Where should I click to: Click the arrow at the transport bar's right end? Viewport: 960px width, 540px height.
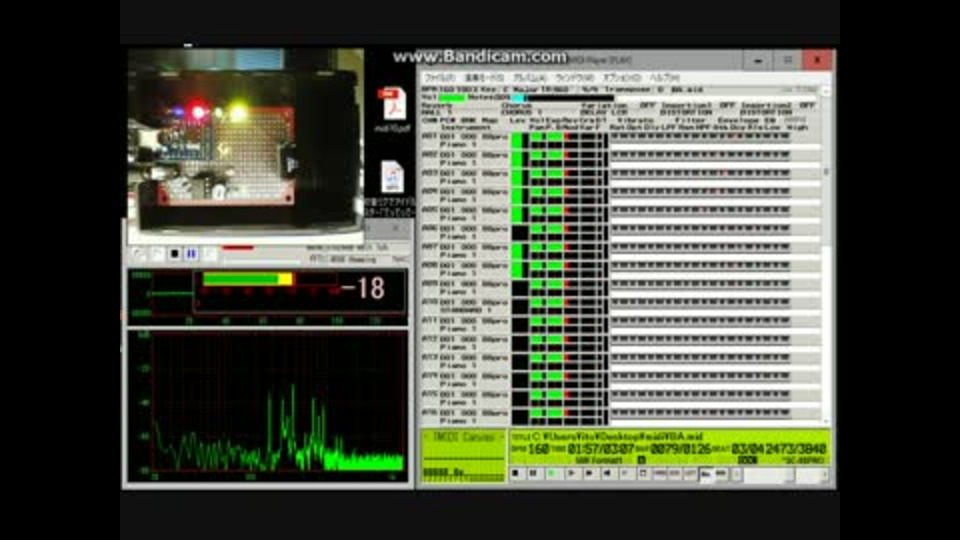[x=824, y=474]
